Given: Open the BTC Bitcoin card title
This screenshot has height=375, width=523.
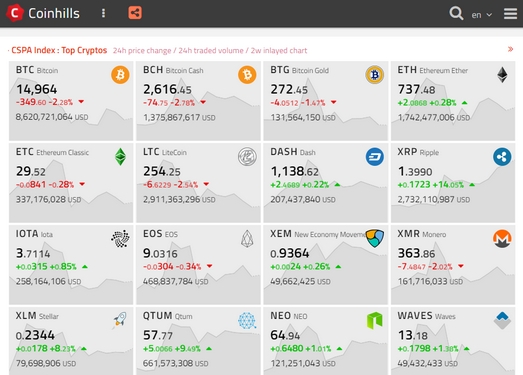Looking at the screenshot, I should coord(37,70).
